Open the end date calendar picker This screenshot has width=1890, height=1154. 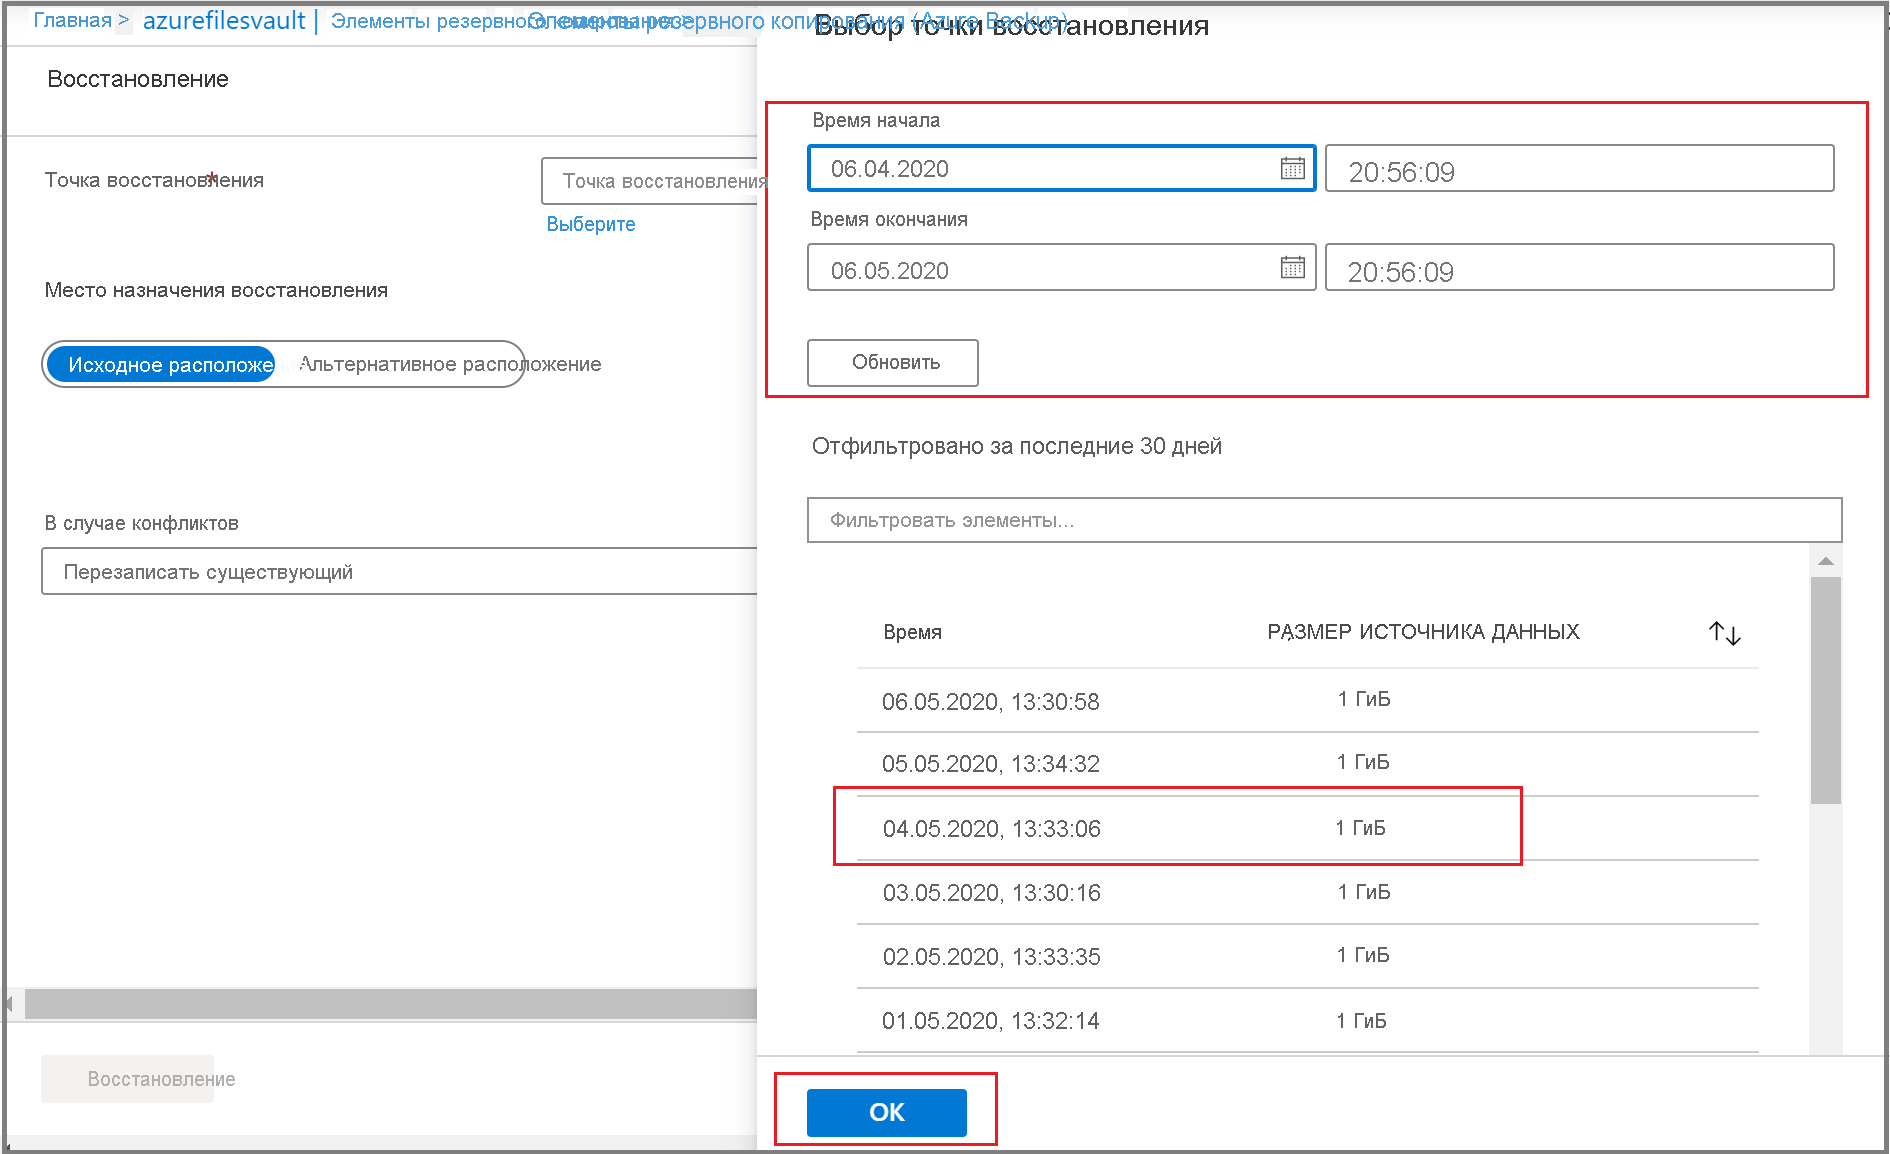click(x=1292, y=268)
